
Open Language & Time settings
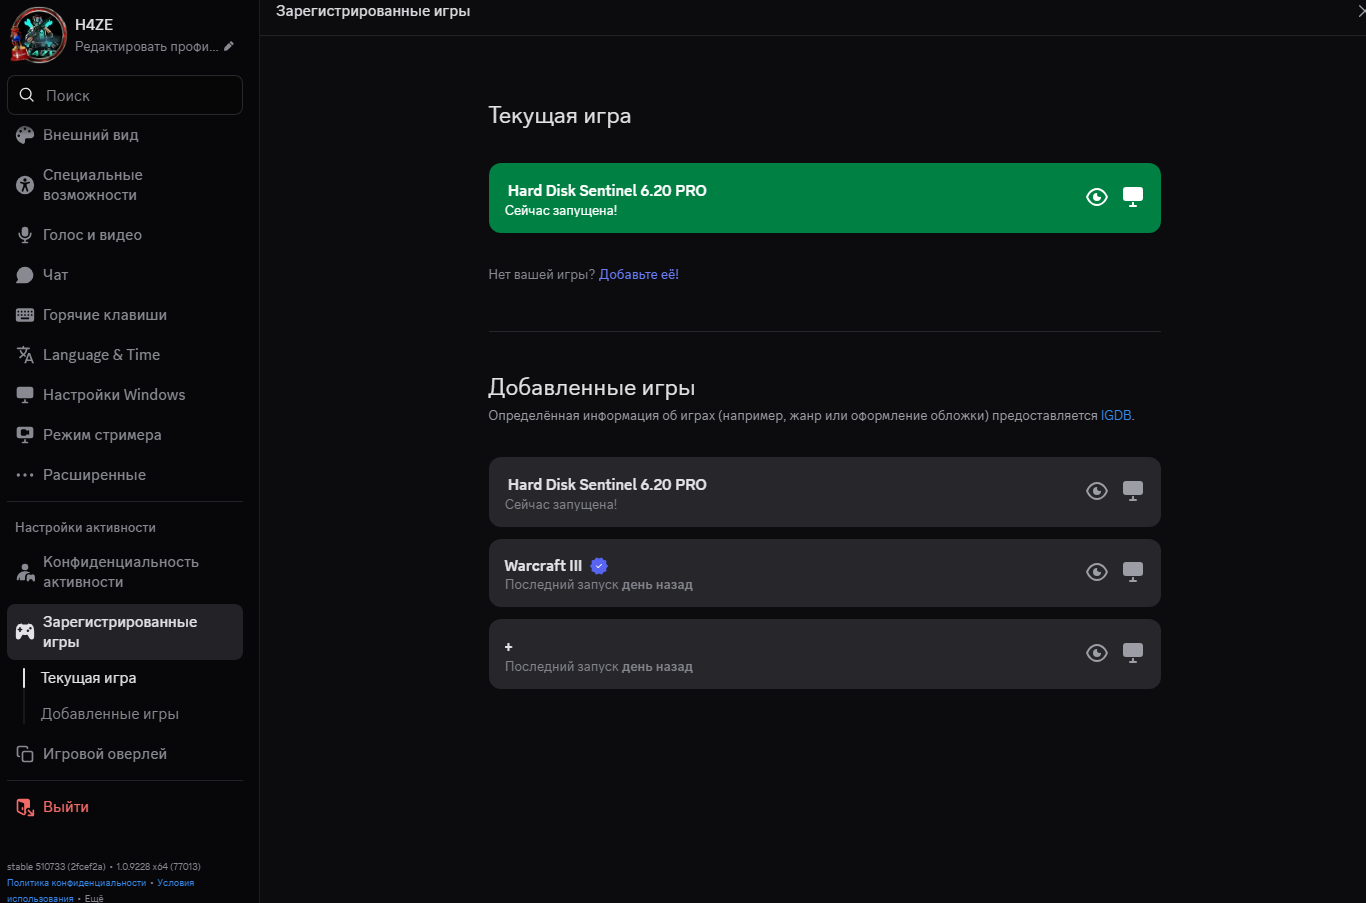pos(101,355)
